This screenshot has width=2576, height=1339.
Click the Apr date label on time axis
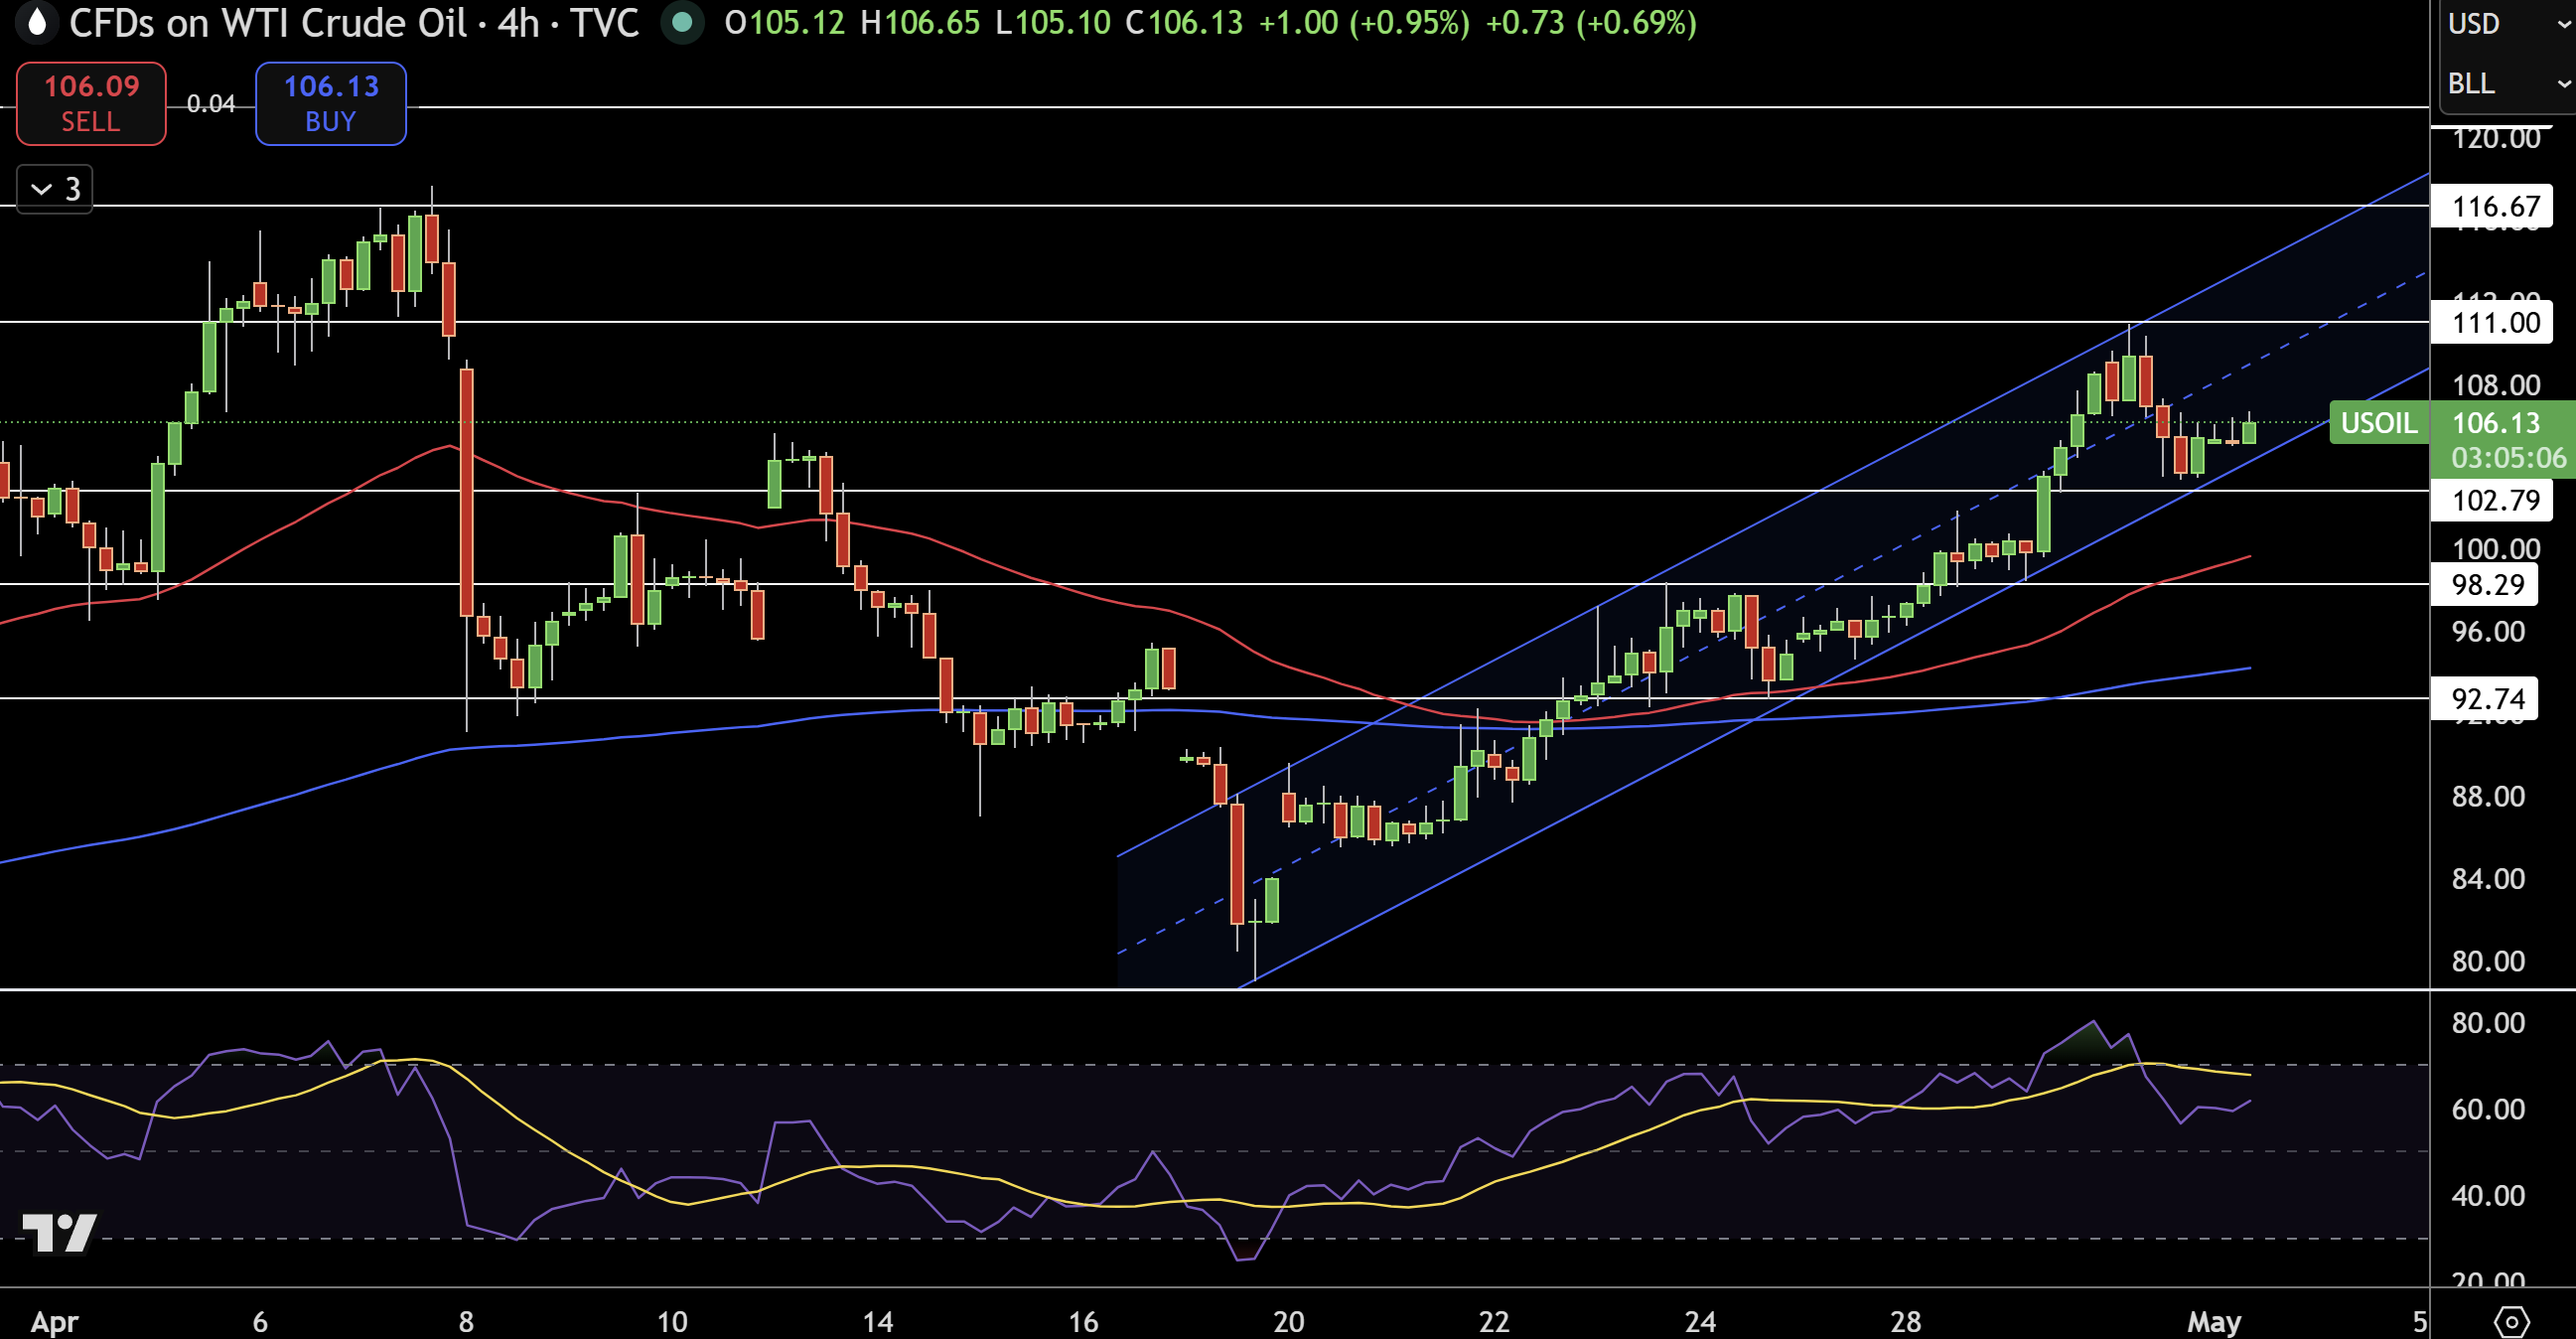(54, 1321)
